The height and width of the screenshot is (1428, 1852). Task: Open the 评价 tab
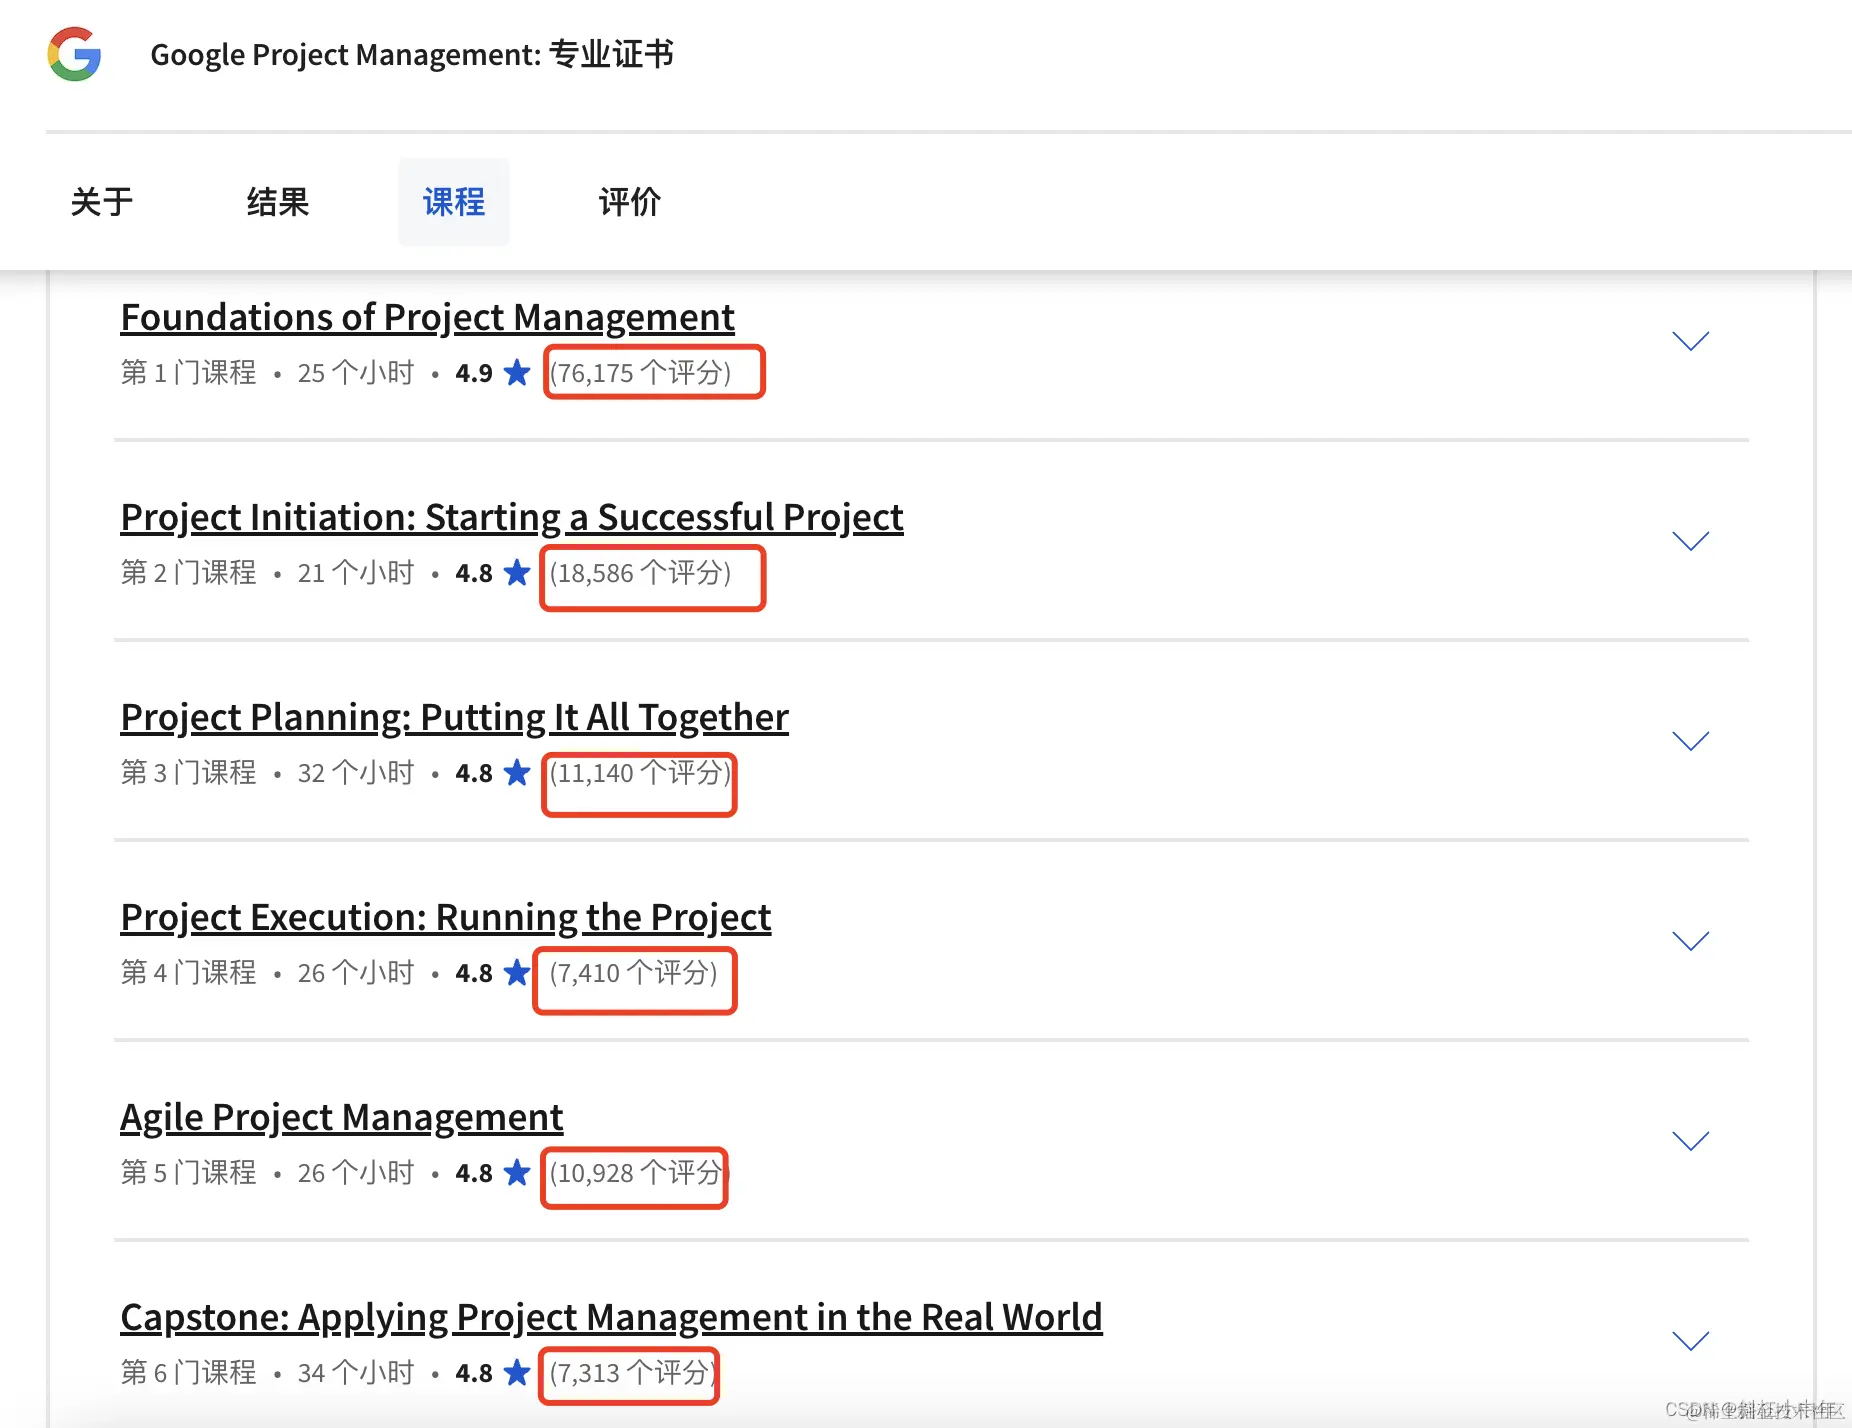pyautogui.click(x=630, y=202)
